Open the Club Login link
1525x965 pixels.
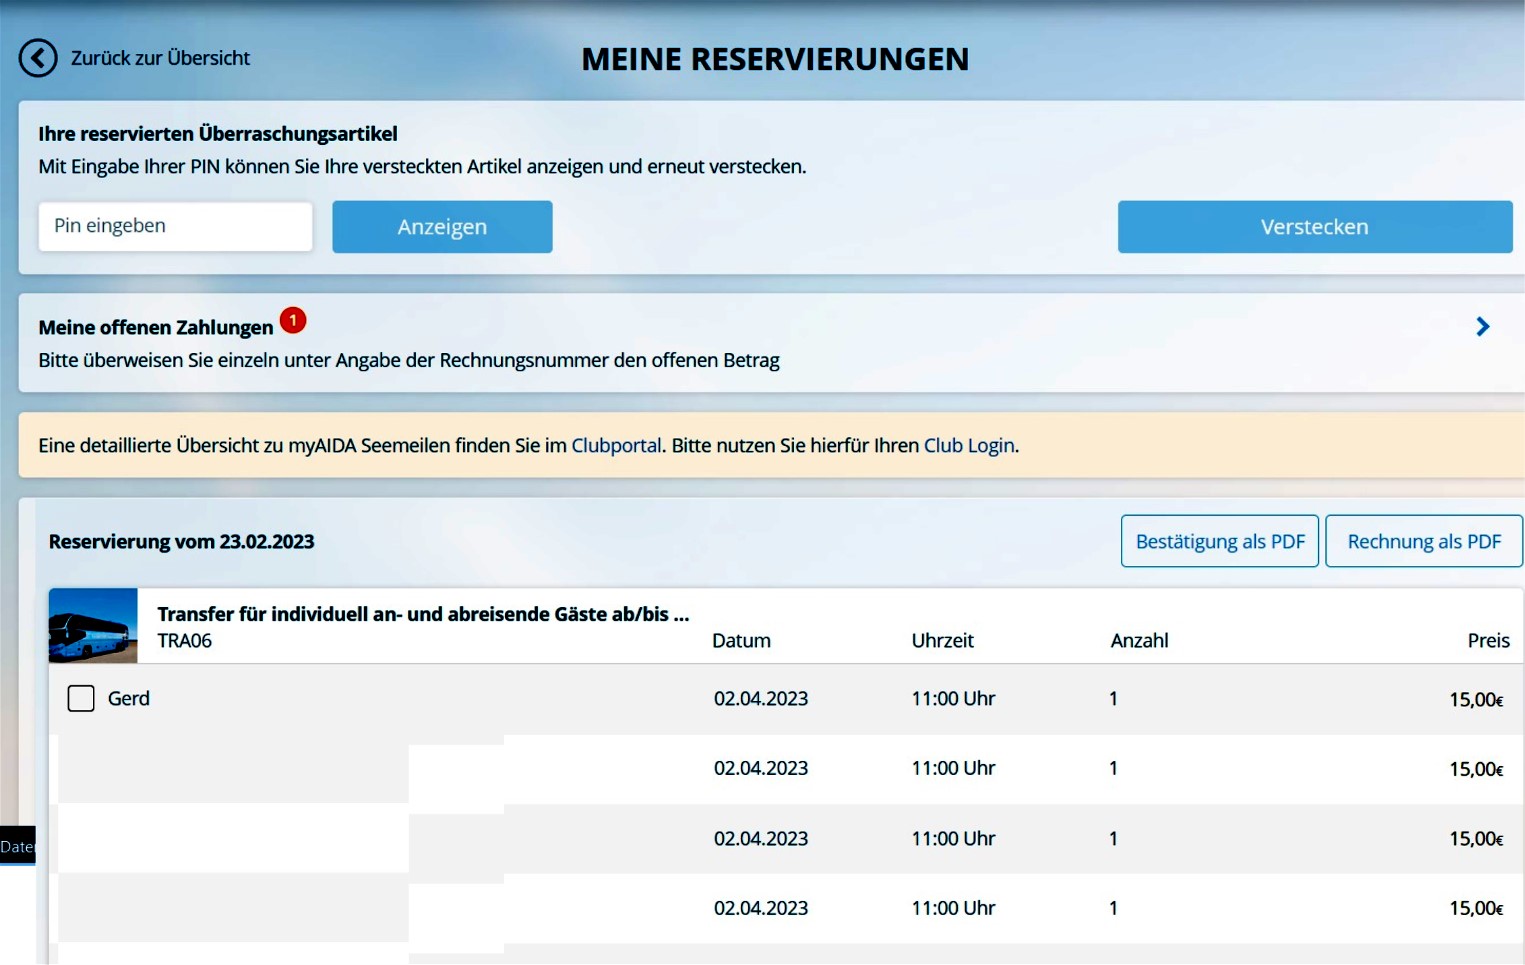pyautogui.click(x=968, y=446)
